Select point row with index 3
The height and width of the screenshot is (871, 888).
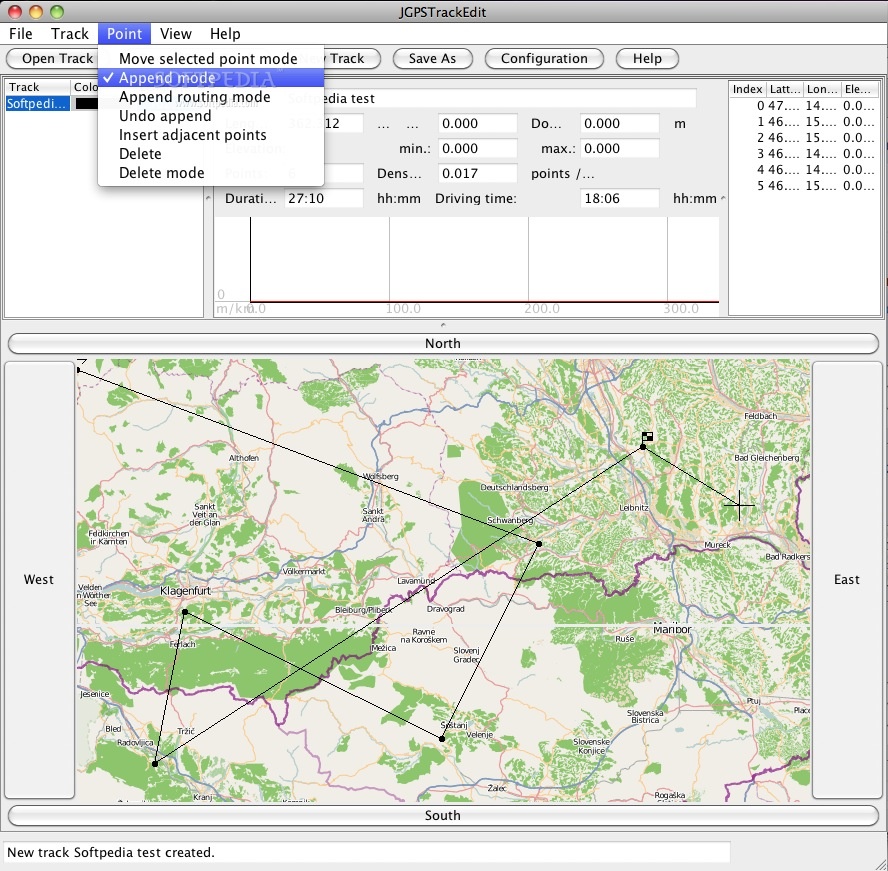pyautogui.click(x=804, y=153)
